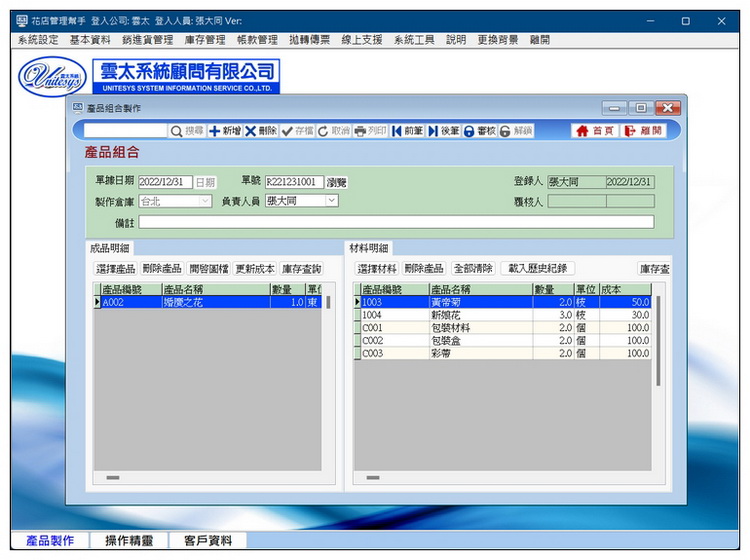Open the 負責人員 dropdown

332,201
